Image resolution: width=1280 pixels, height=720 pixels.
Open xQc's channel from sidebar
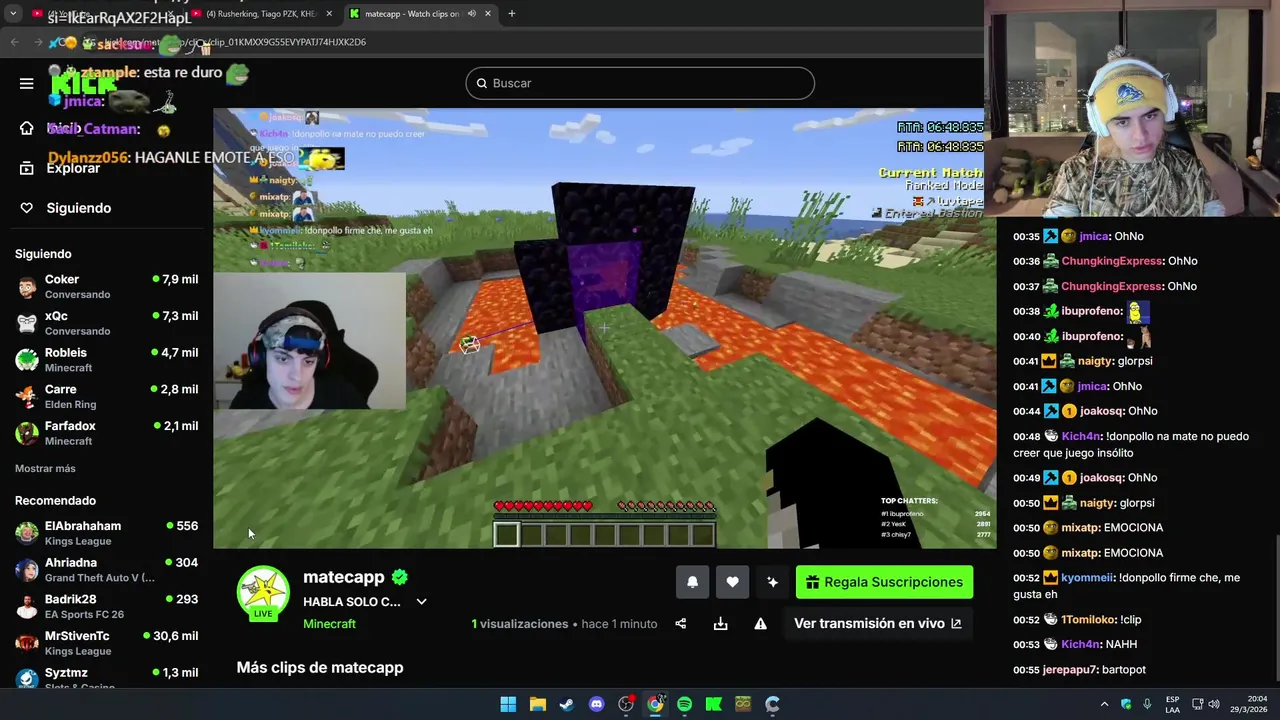tap(106, 323)
